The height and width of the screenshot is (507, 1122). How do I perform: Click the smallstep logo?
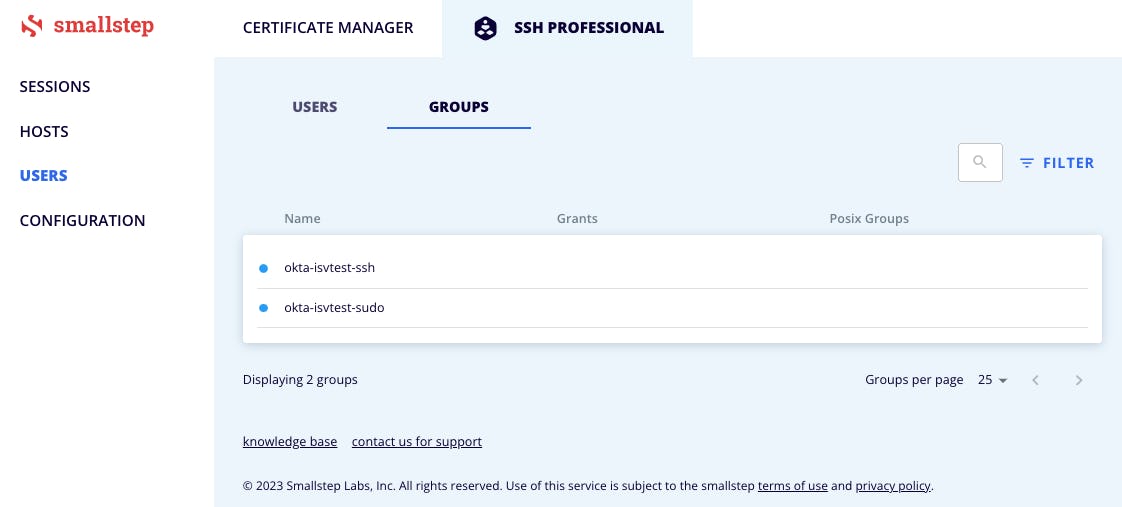[87, 27]
